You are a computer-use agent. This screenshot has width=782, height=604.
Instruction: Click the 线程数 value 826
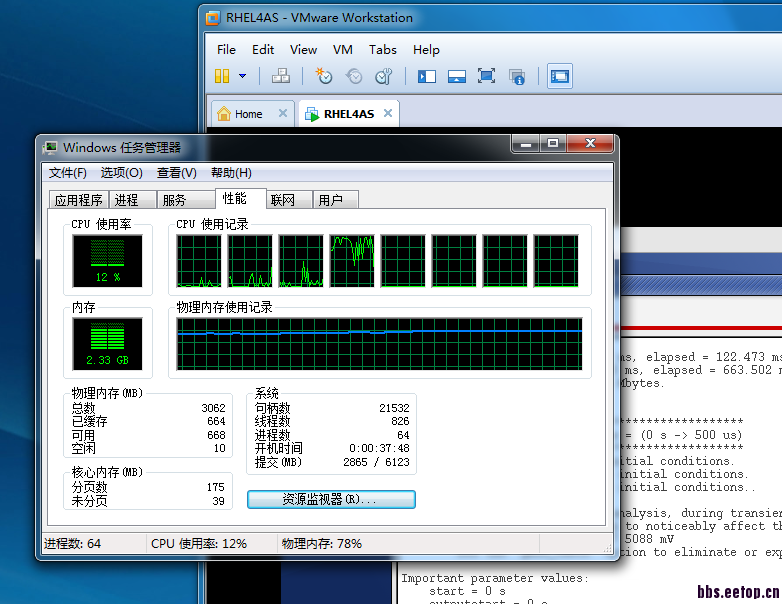(400, 421)
